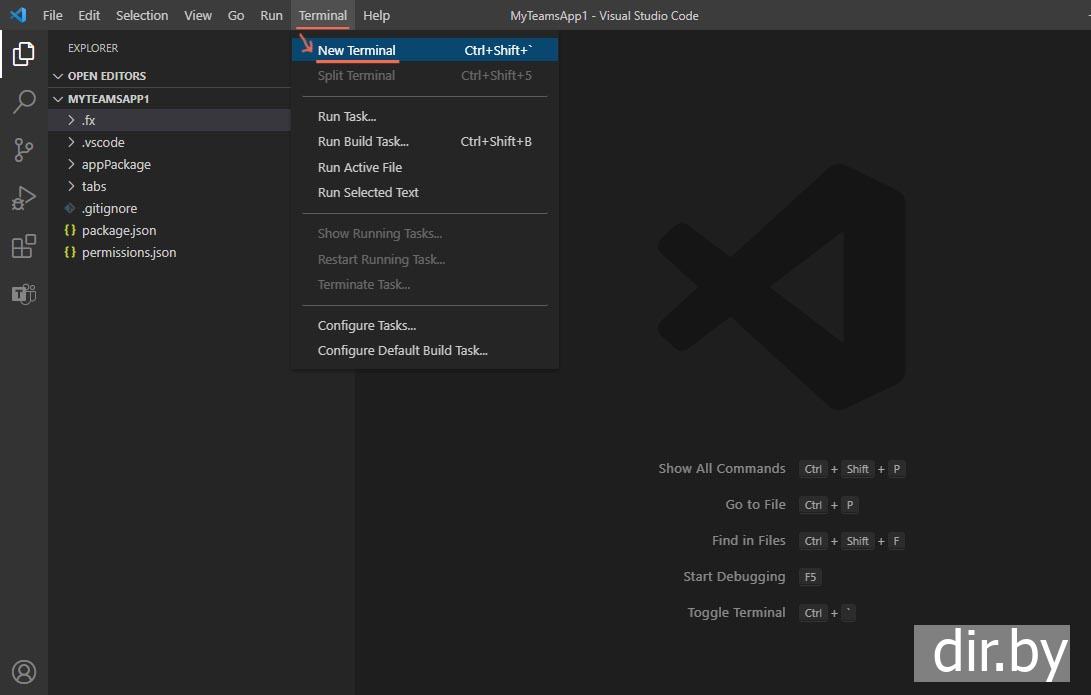Open the Explorer view in activity bar
This screenshot has width=1091, height=695.
23,54
